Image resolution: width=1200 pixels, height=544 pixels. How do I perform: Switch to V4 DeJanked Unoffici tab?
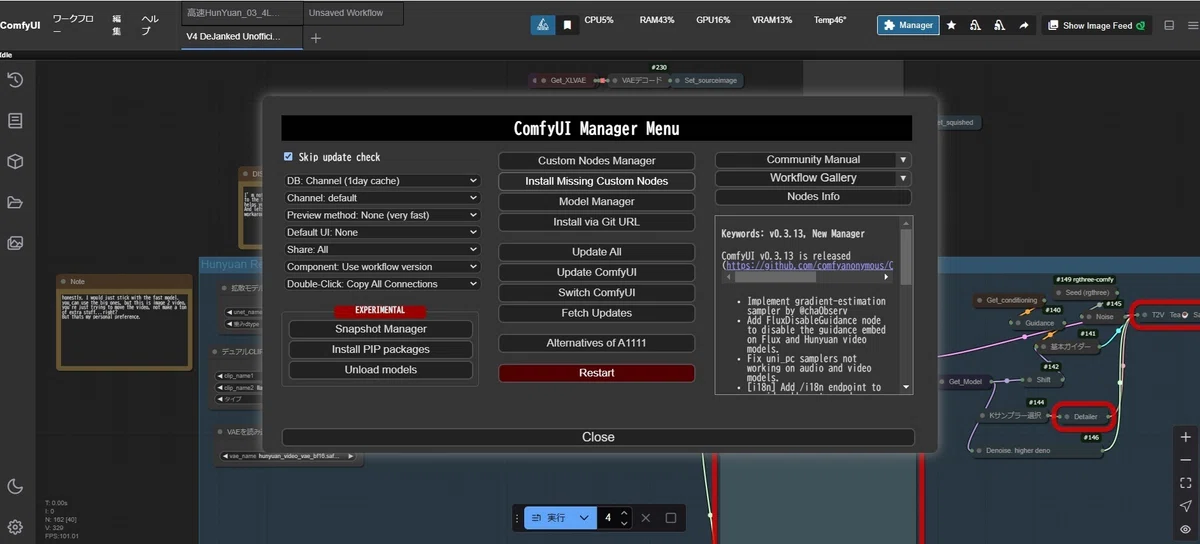click(x=241, y=37)
